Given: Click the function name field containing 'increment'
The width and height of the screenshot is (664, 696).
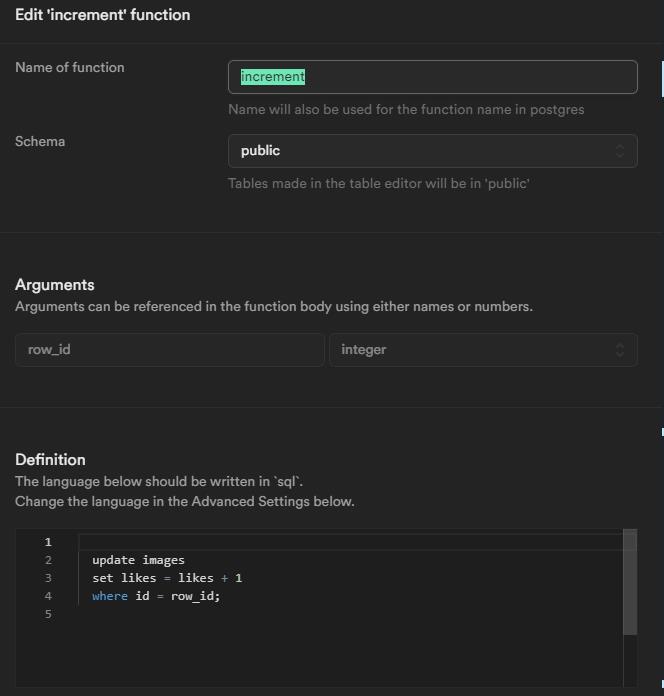Looking at the screenshot, I should (432, 77).
